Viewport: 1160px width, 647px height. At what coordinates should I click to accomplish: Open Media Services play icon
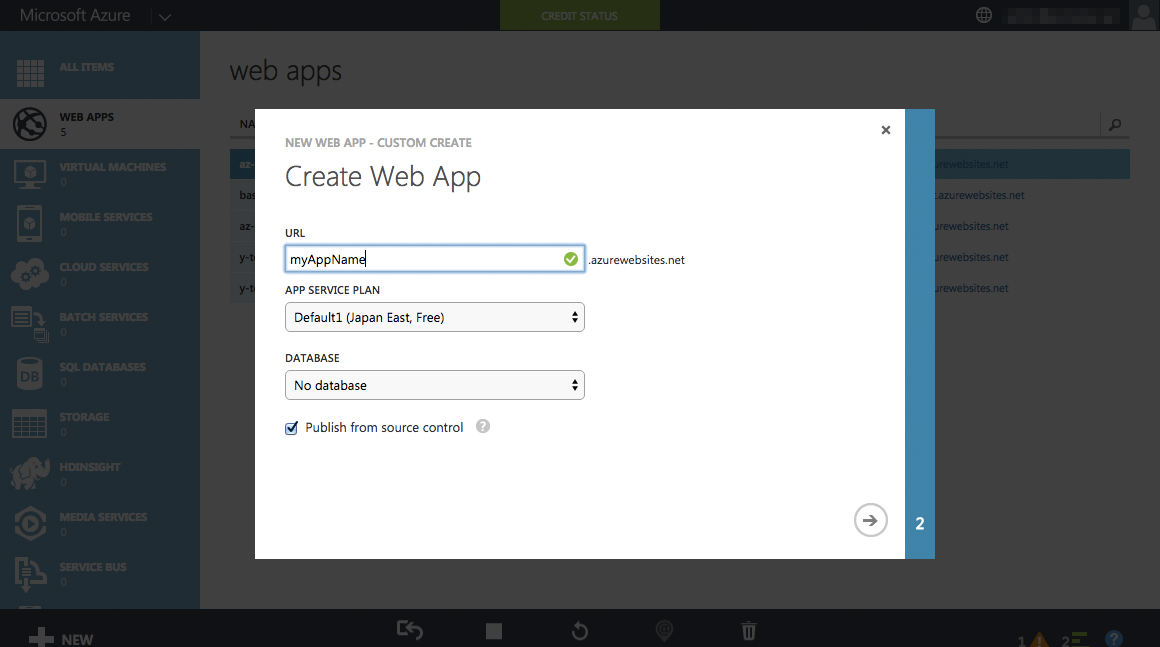30,524
